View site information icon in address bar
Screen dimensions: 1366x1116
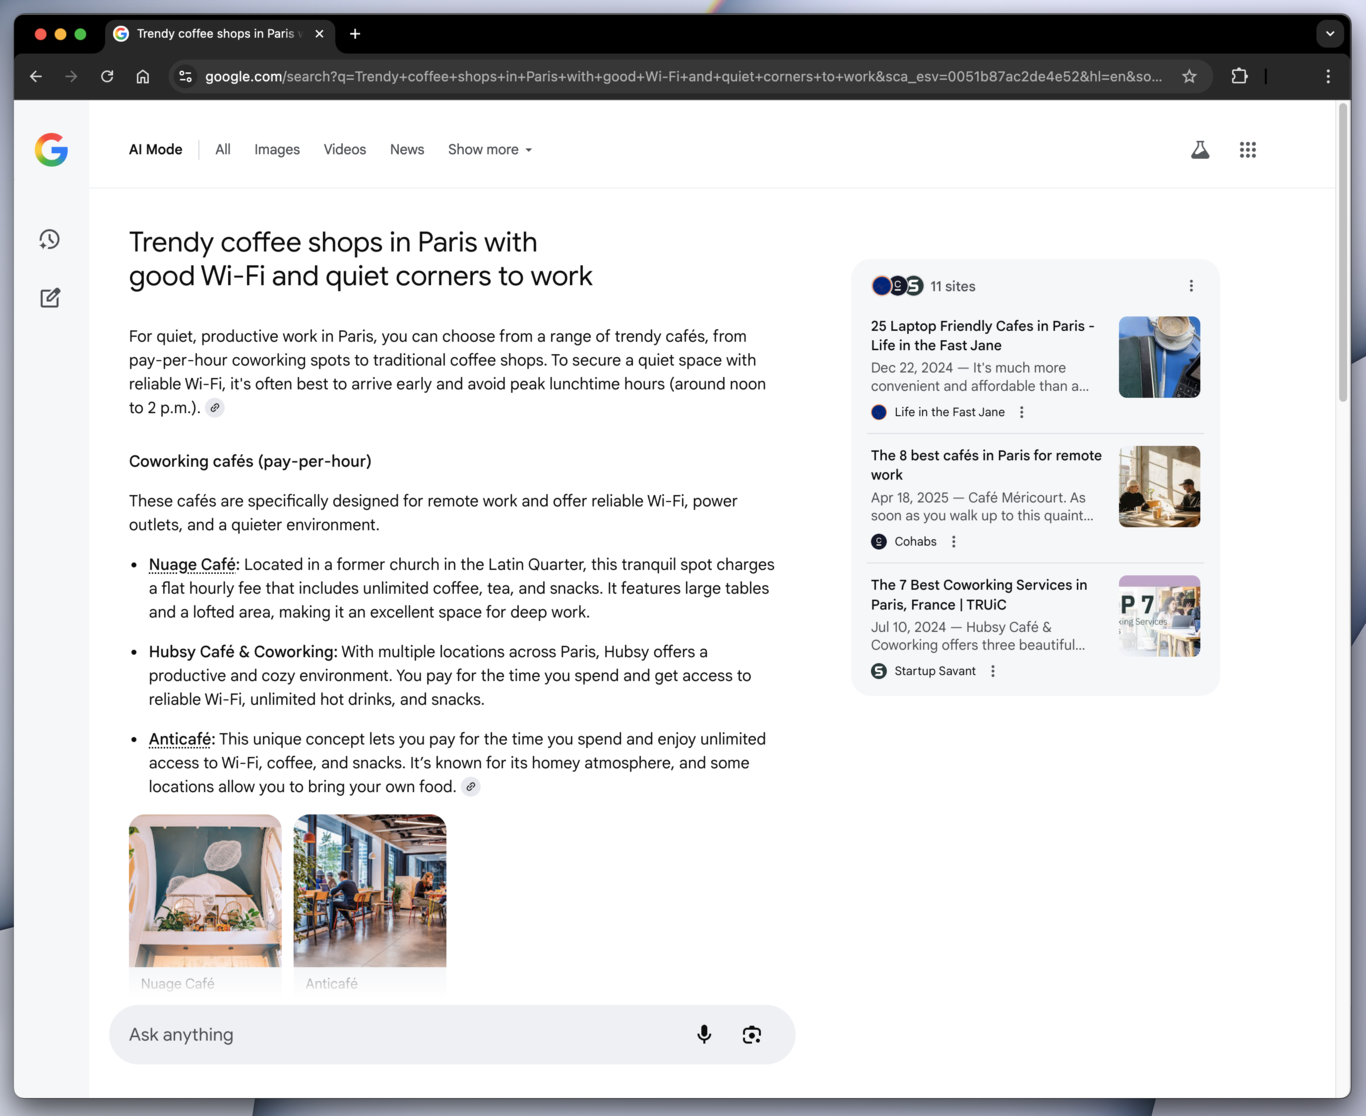click(185, 76)
